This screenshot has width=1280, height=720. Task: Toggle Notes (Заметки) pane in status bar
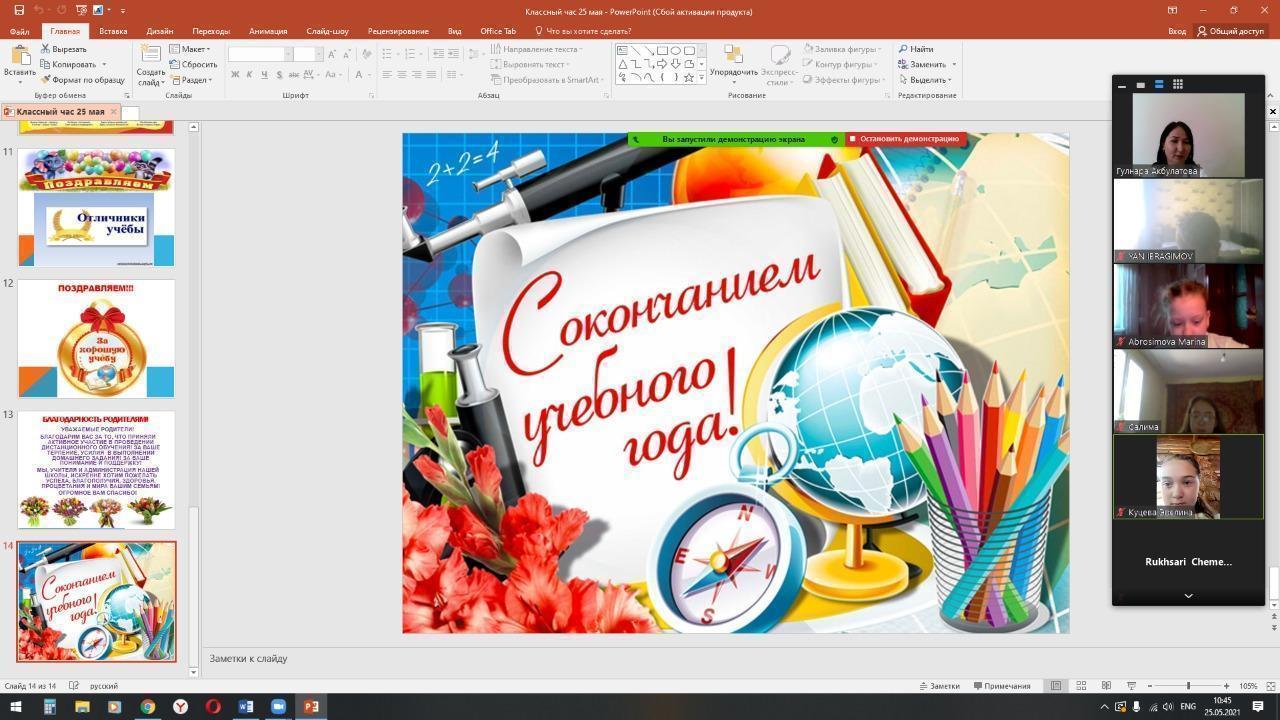coord(938,686)
